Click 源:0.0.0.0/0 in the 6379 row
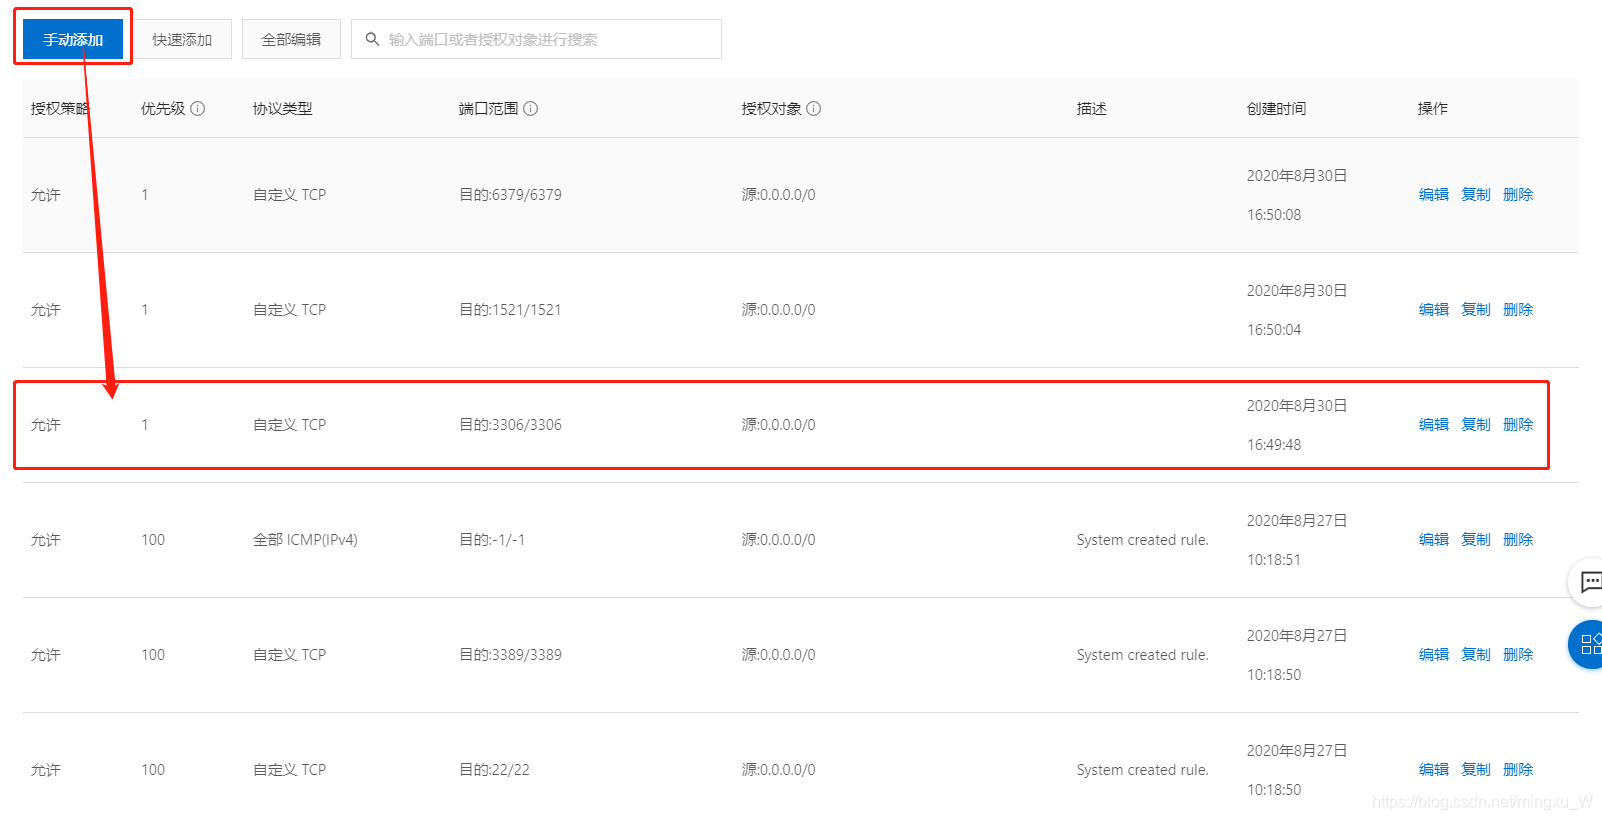Image resolution: width=1602 pixels, height=820 pixels. coord(778,194)
